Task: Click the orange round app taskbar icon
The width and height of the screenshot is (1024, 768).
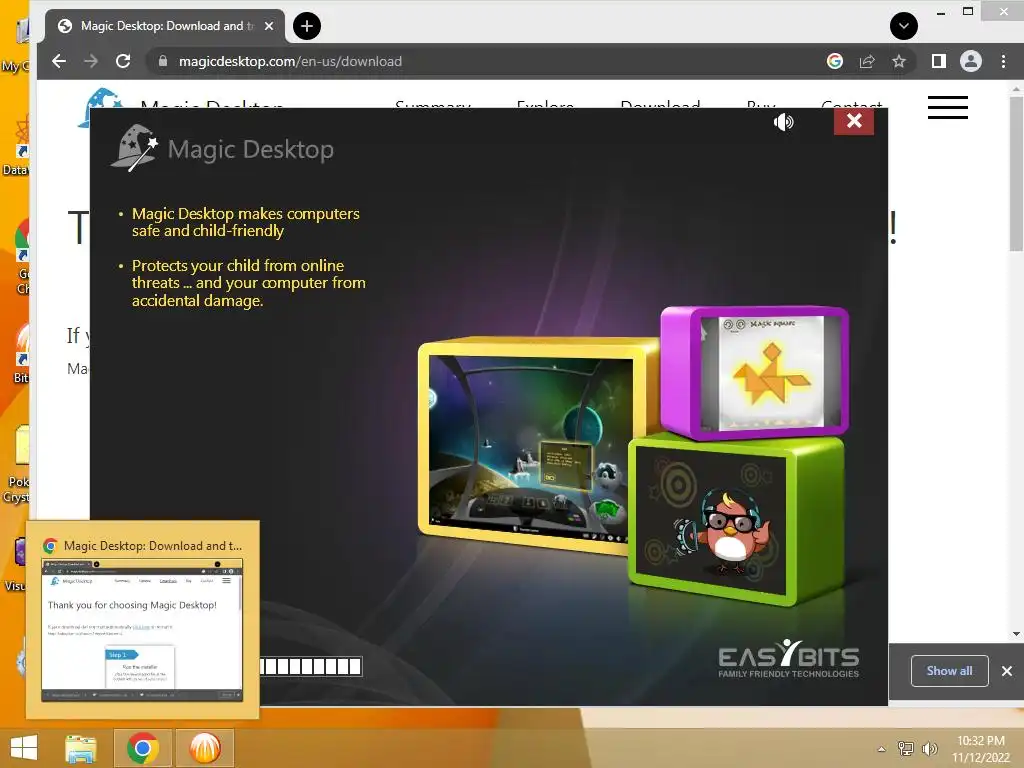Action: [x=204, y=748]
